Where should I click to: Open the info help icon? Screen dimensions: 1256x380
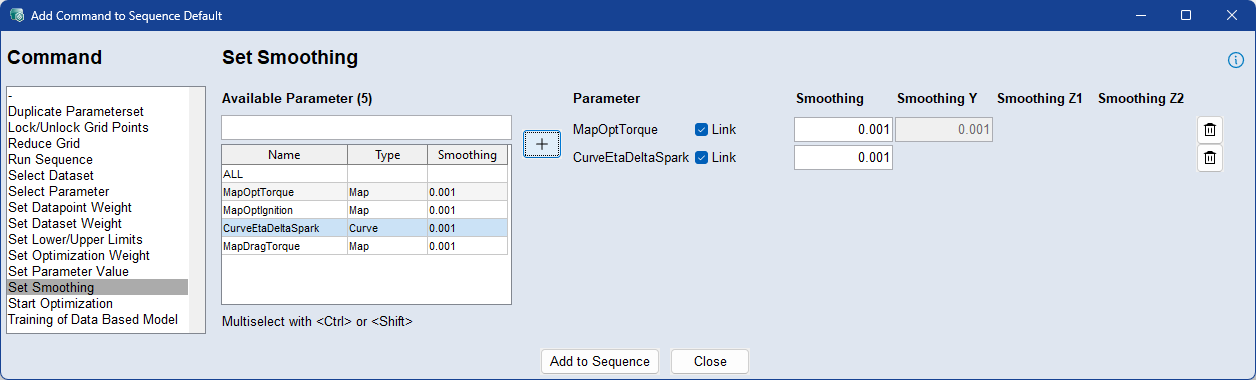pyautogui.click(x=1235, y=60)
